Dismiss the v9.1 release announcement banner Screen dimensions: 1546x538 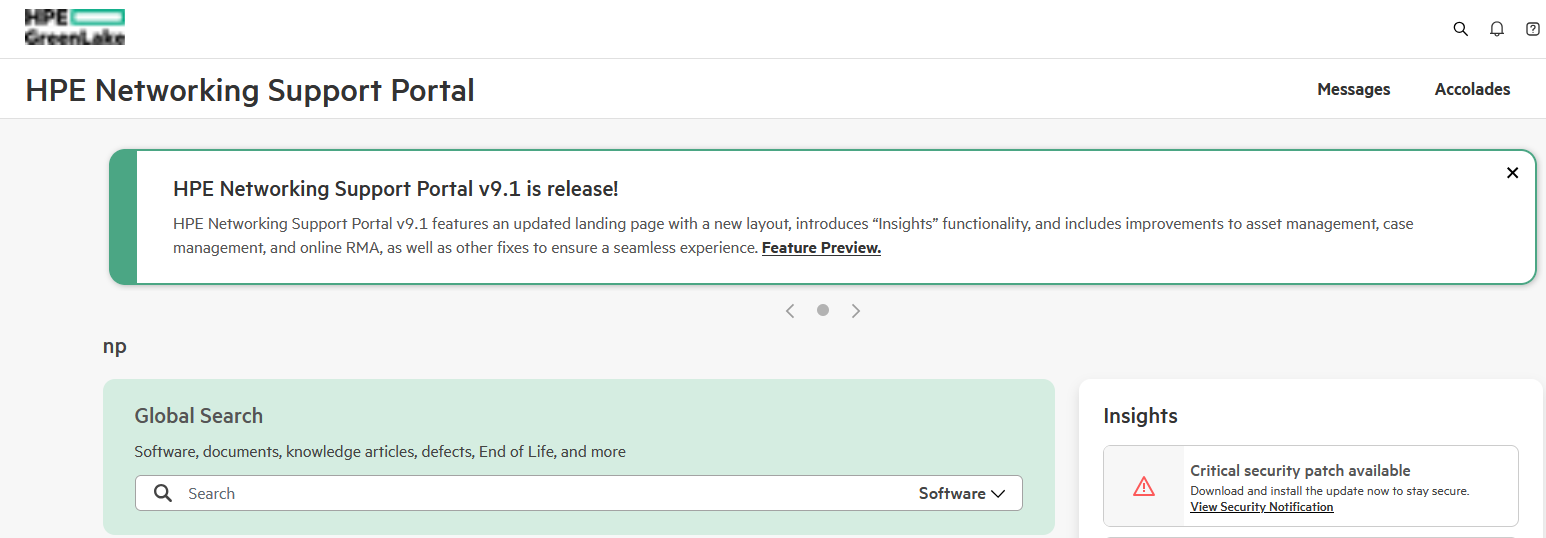coord(1512,173)
